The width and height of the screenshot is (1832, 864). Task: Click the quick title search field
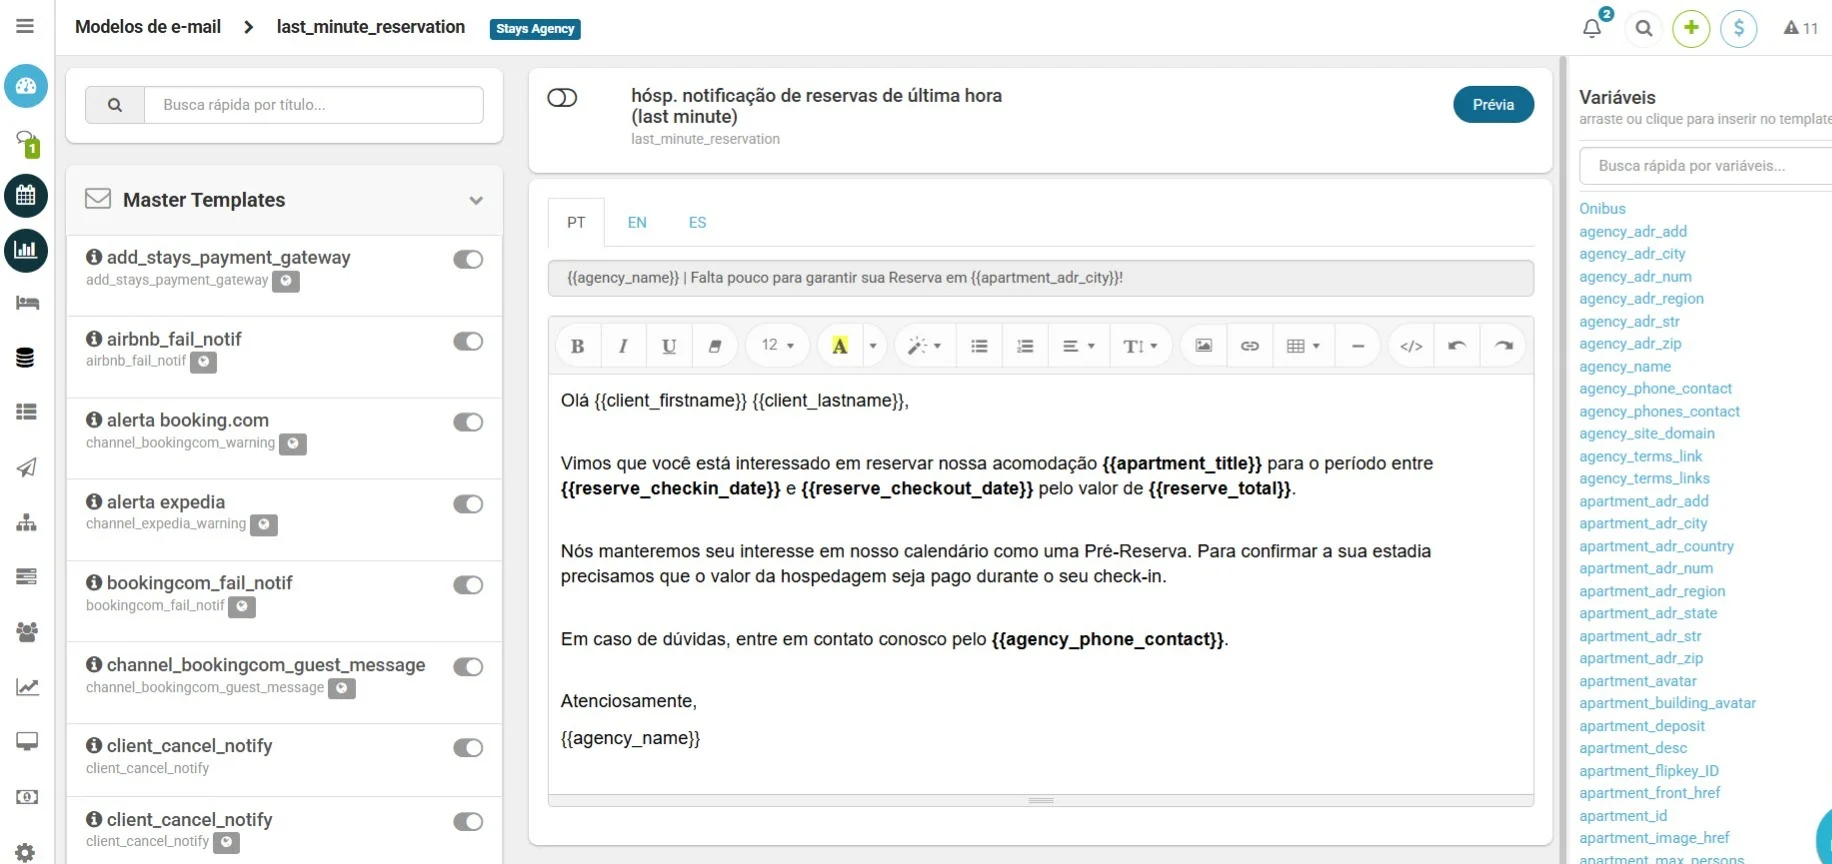click(314, 105)
